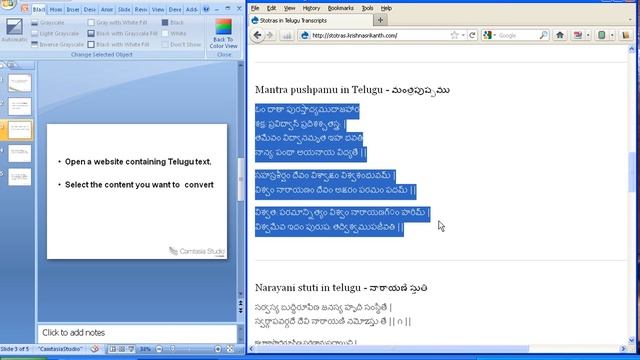Select slide 1 thumbnail in the slide panel

pos(20,83)
